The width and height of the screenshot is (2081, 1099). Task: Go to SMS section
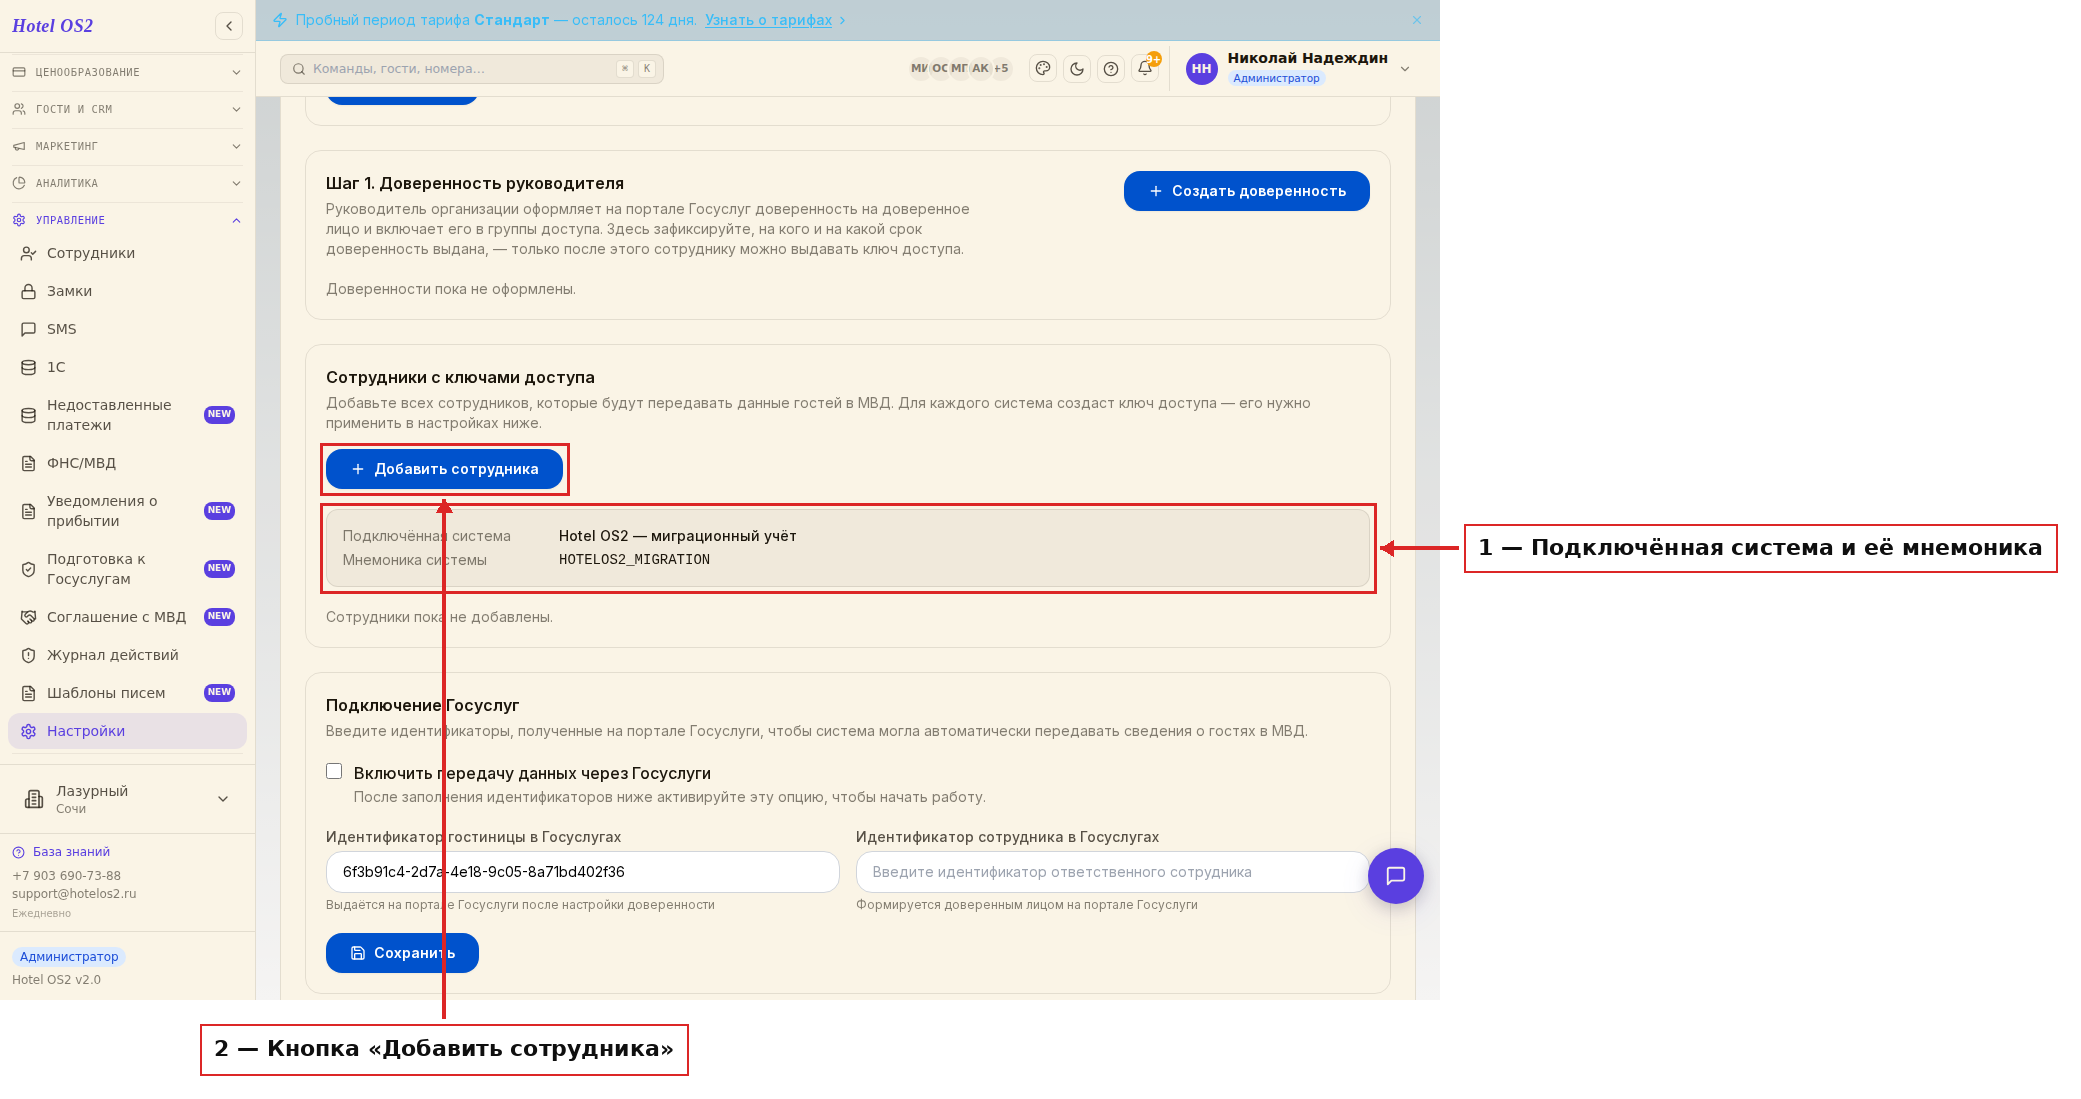point(127,329)
